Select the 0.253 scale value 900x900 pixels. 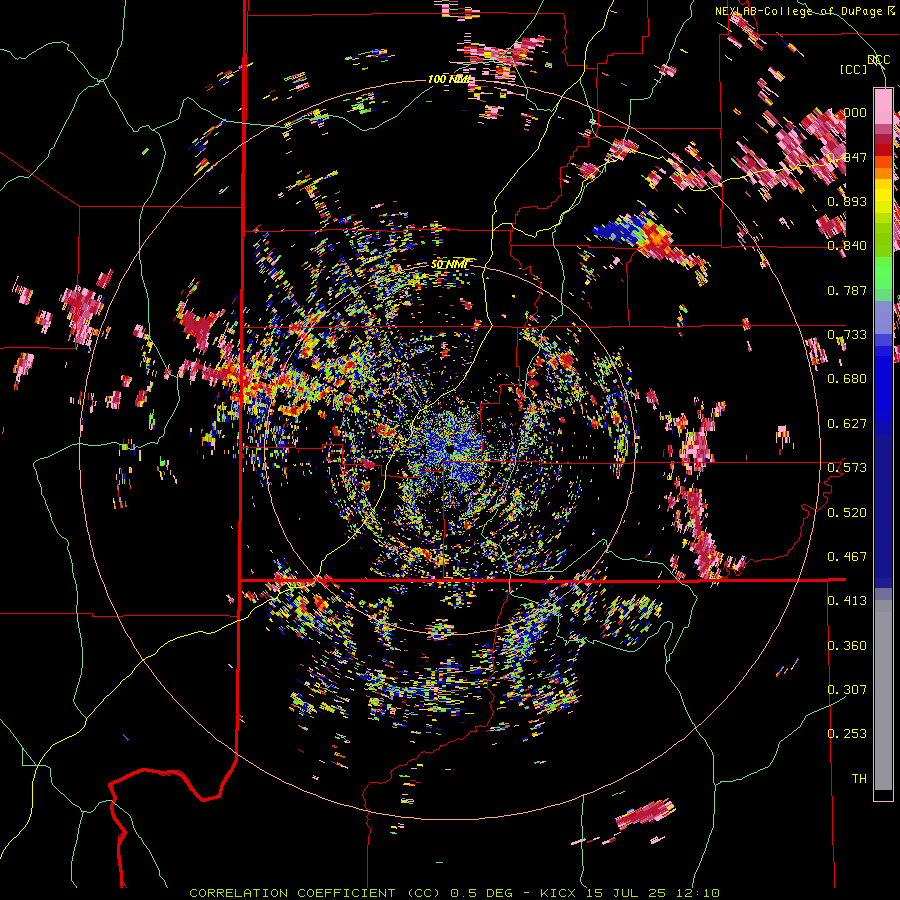coord(847,734)
